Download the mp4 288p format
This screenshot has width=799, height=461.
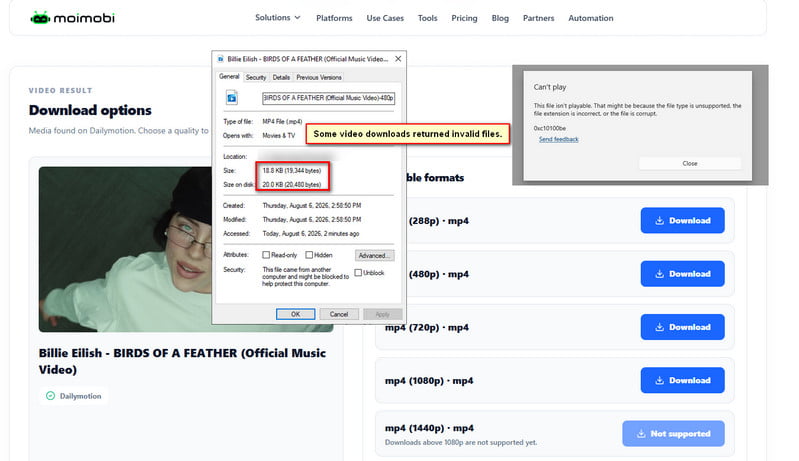[x=682, y=221]
